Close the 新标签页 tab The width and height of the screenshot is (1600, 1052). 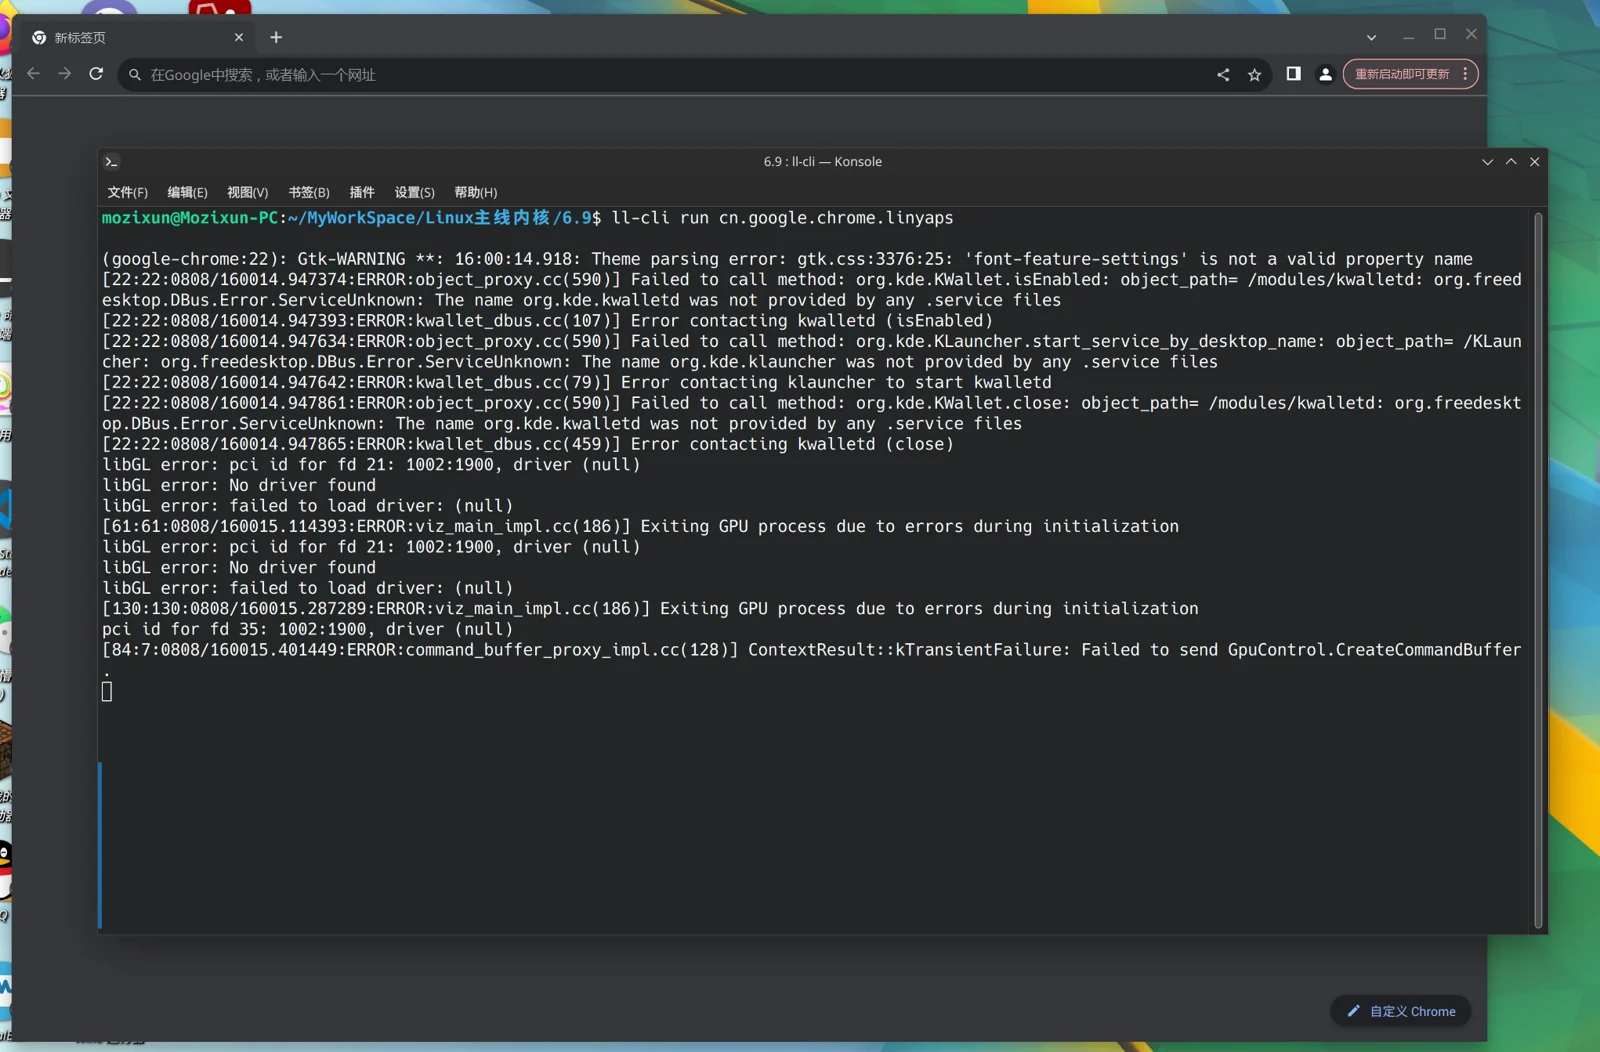pyautogui.click(x=239, y=37)
